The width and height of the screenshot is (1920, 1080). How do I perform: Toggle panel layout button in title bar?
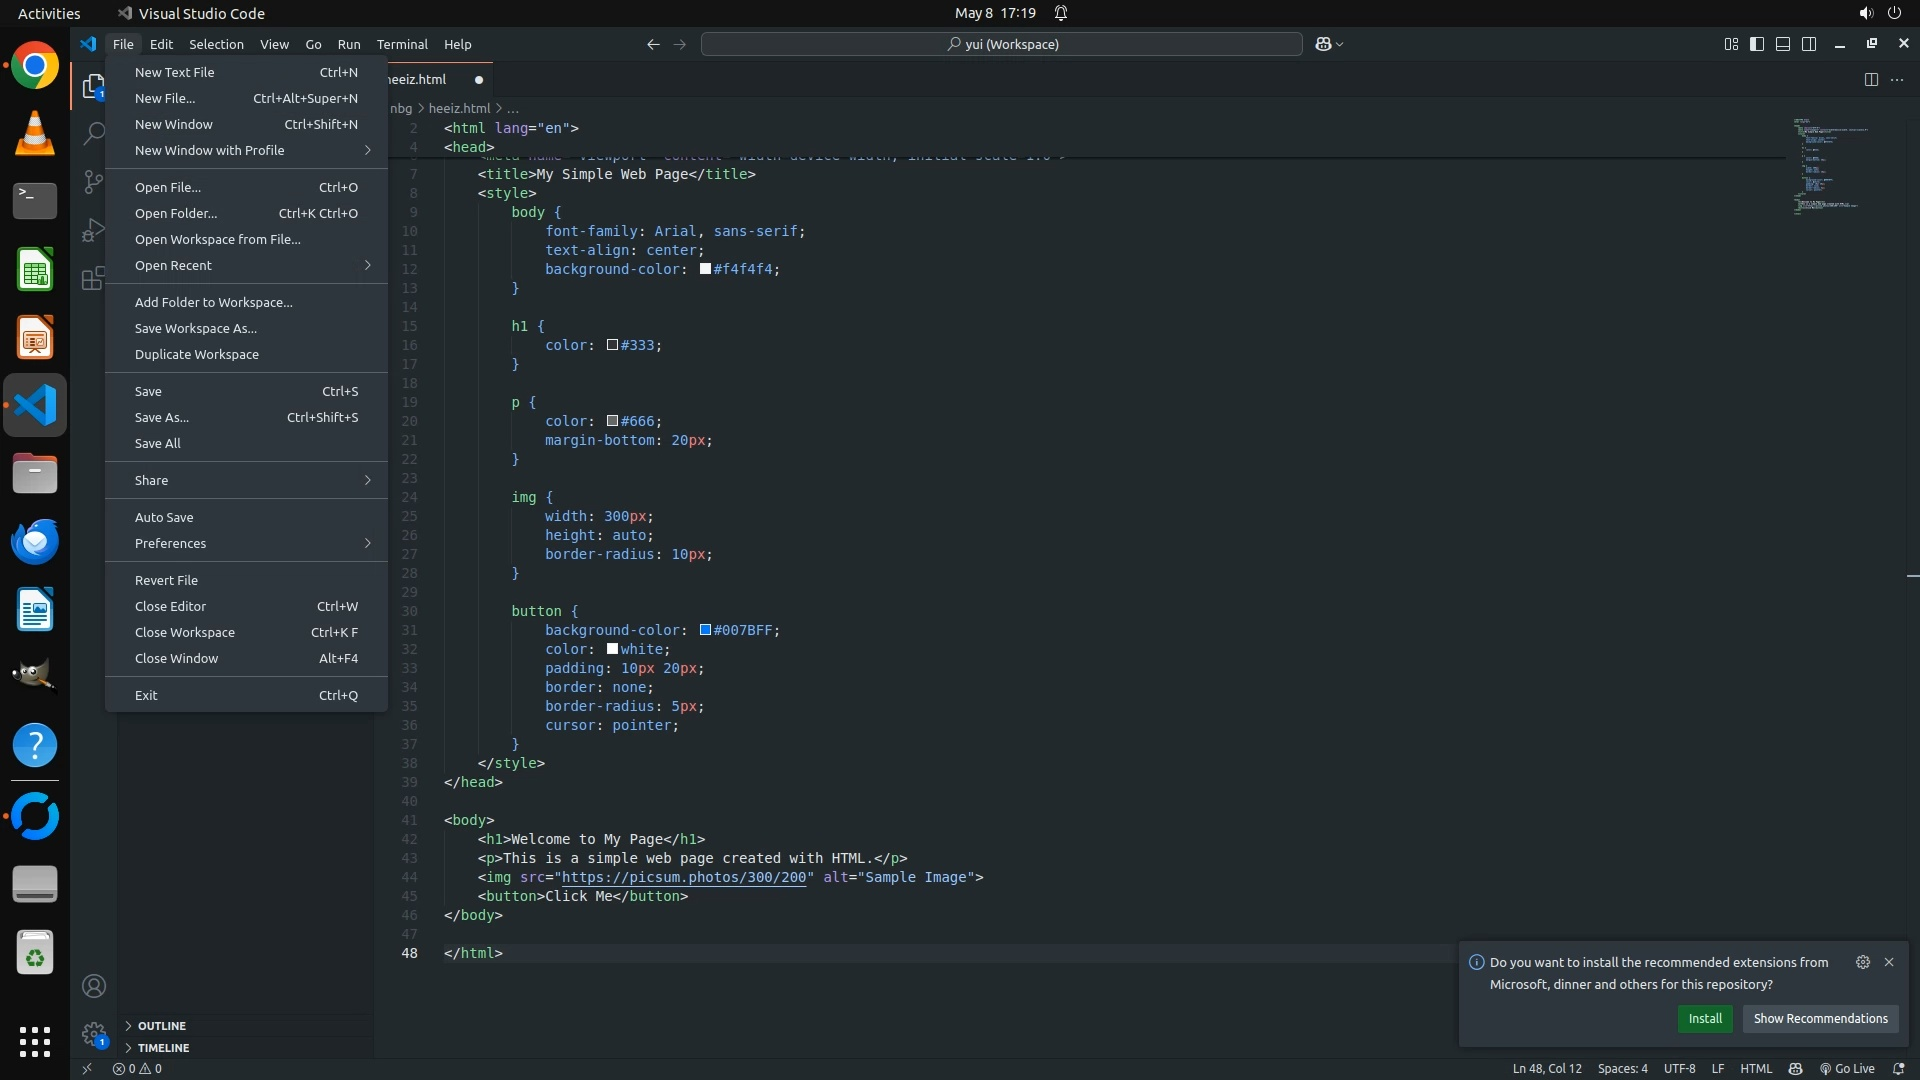1783,44
